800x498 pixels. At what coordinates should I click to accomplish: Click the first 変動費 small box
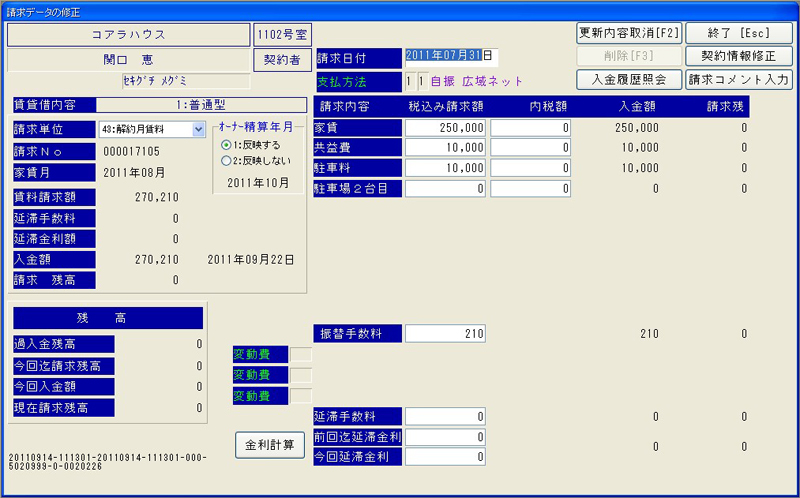[x=300, y=353]
